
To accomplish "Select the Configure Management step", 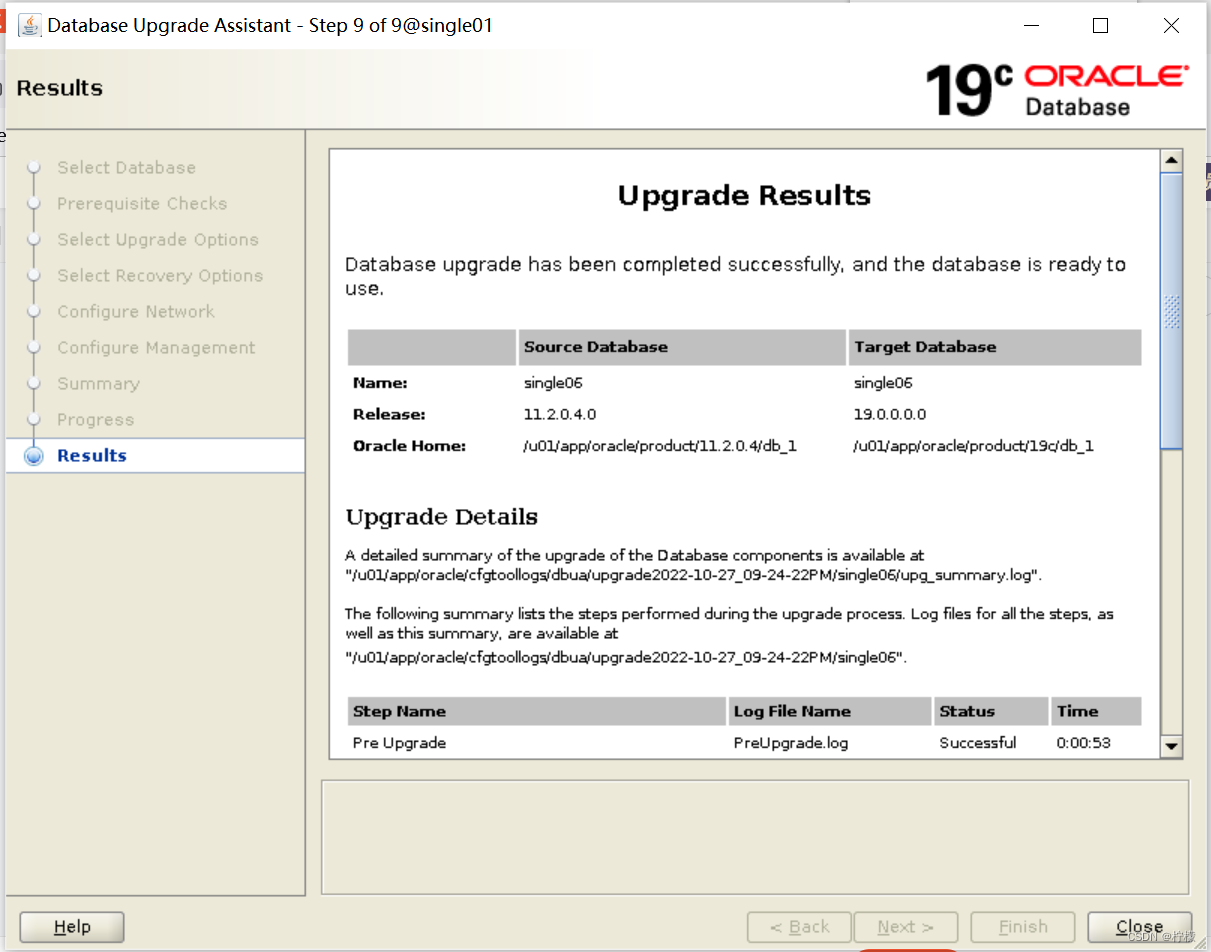I will (x=156, y=347).
